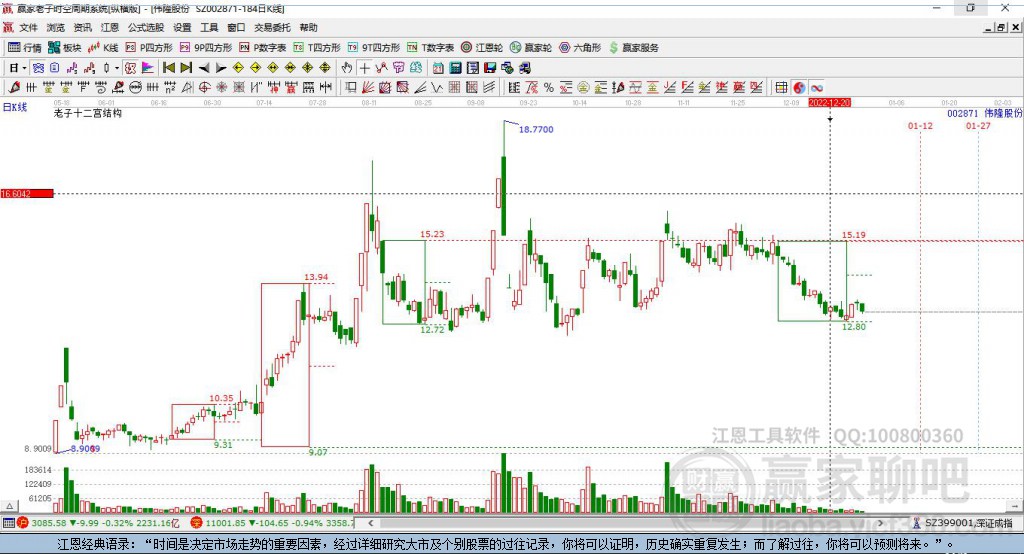Open the 9T四方形 tool

pyautogui.click(x=374, y=48)
